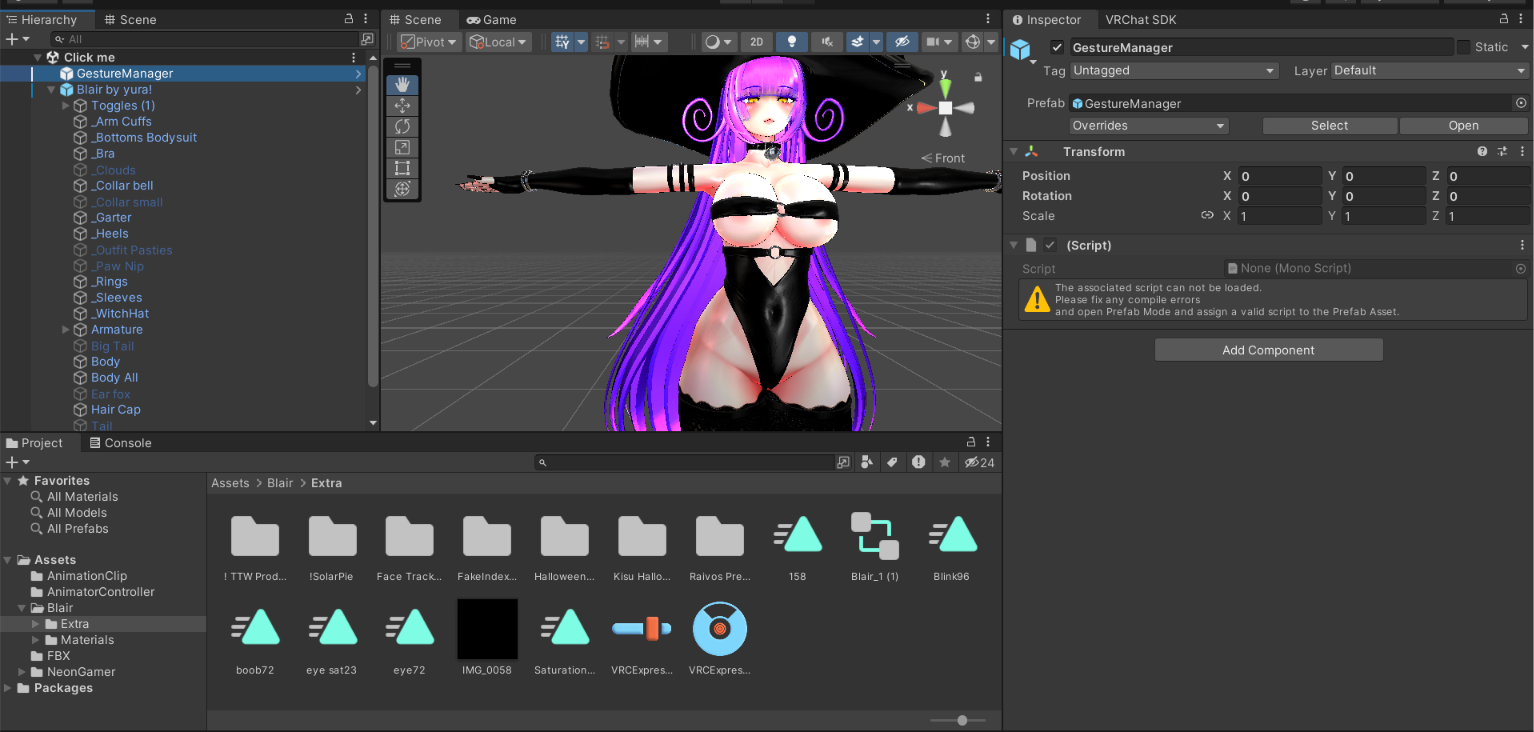Toggle 2D scene view mode
The height and width of the screenshot is (732, 1534).
(x=757, y=42)
